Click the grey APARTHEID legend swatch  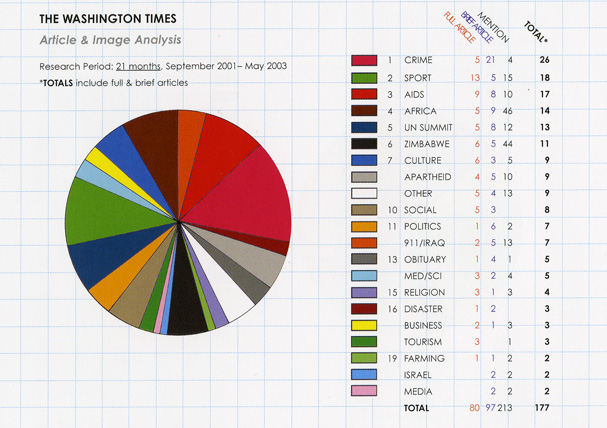pos(364,177)
